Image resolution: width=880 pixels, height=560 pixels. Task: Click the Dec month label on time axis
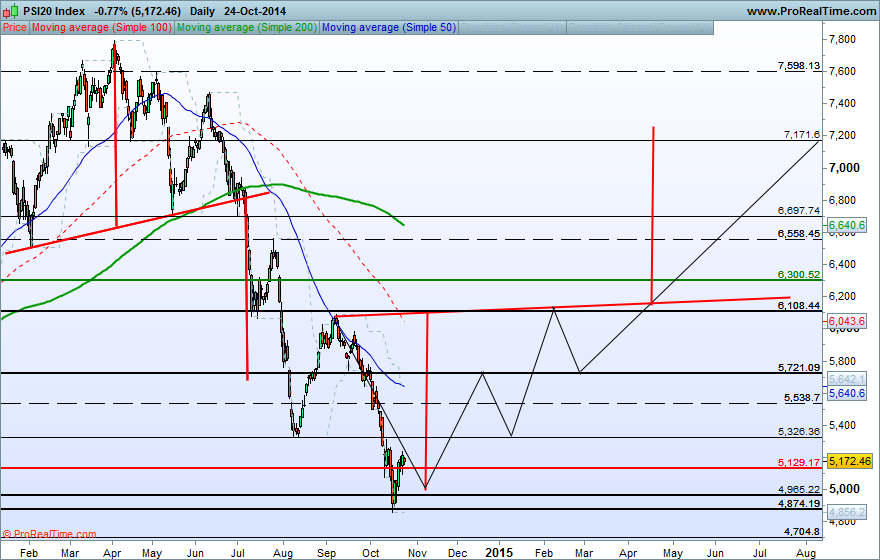pos(457,553)
